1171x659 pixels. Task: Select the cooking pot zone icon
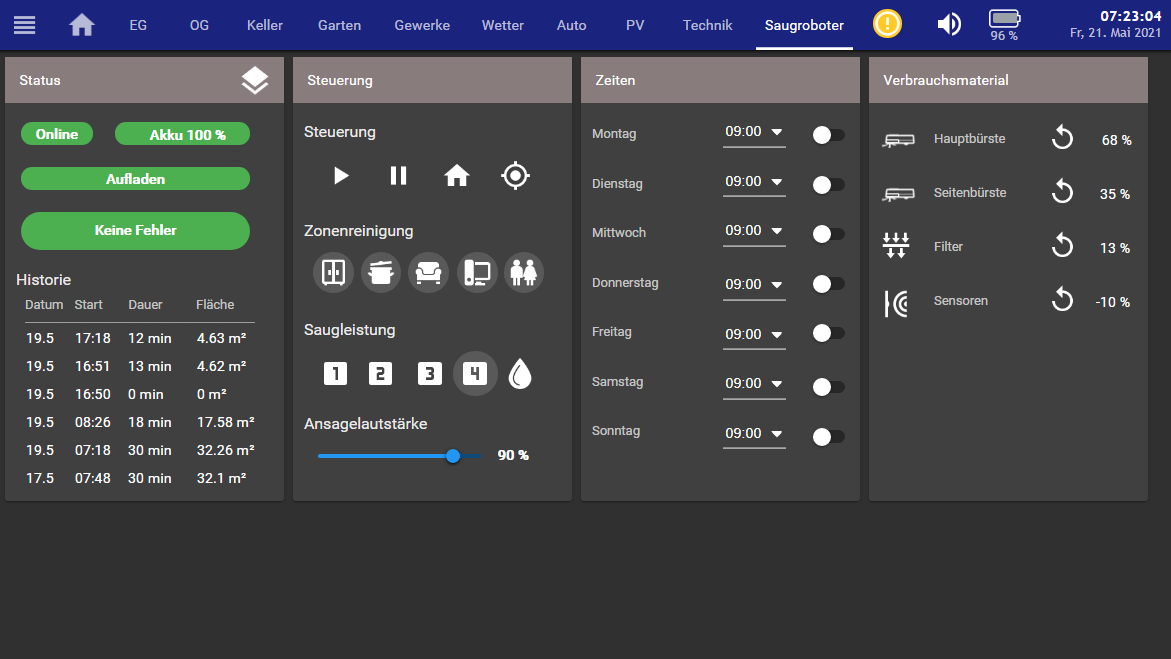[381, 272]
